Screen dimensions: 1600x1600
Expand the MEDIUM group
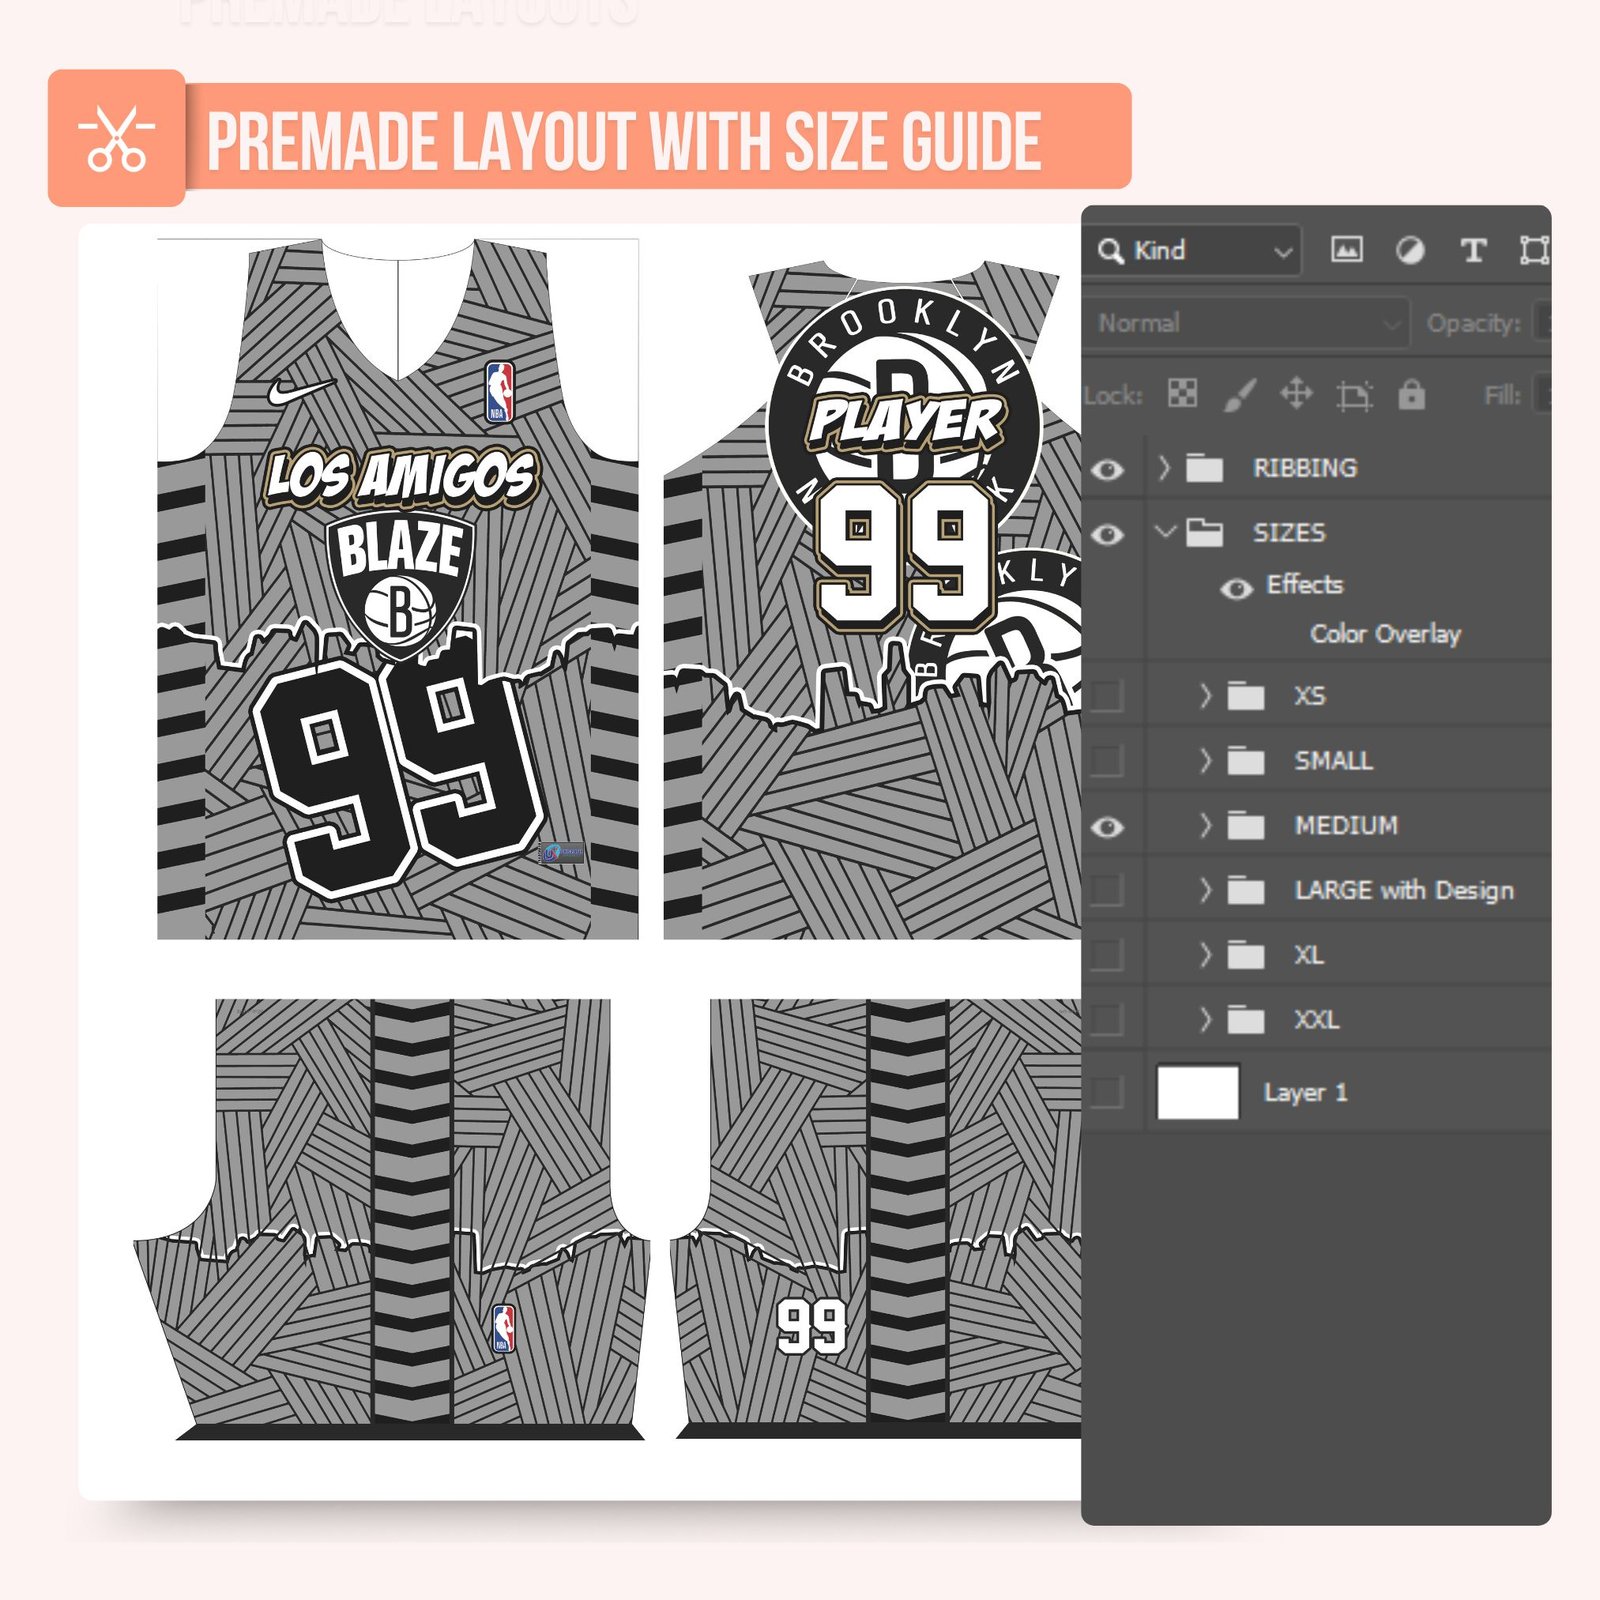[x=1205, y=825]
